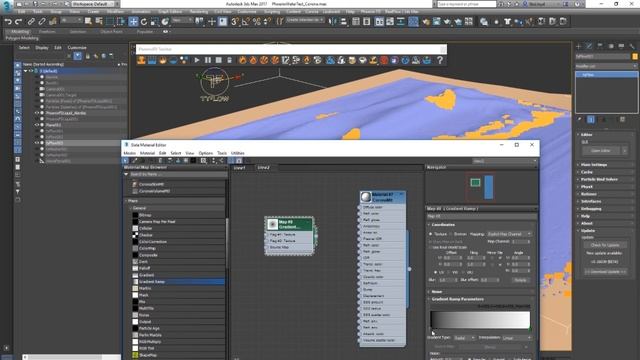Select the Gradient Ramp map in browser list
The image size is (640, 360).
point(178,282)
